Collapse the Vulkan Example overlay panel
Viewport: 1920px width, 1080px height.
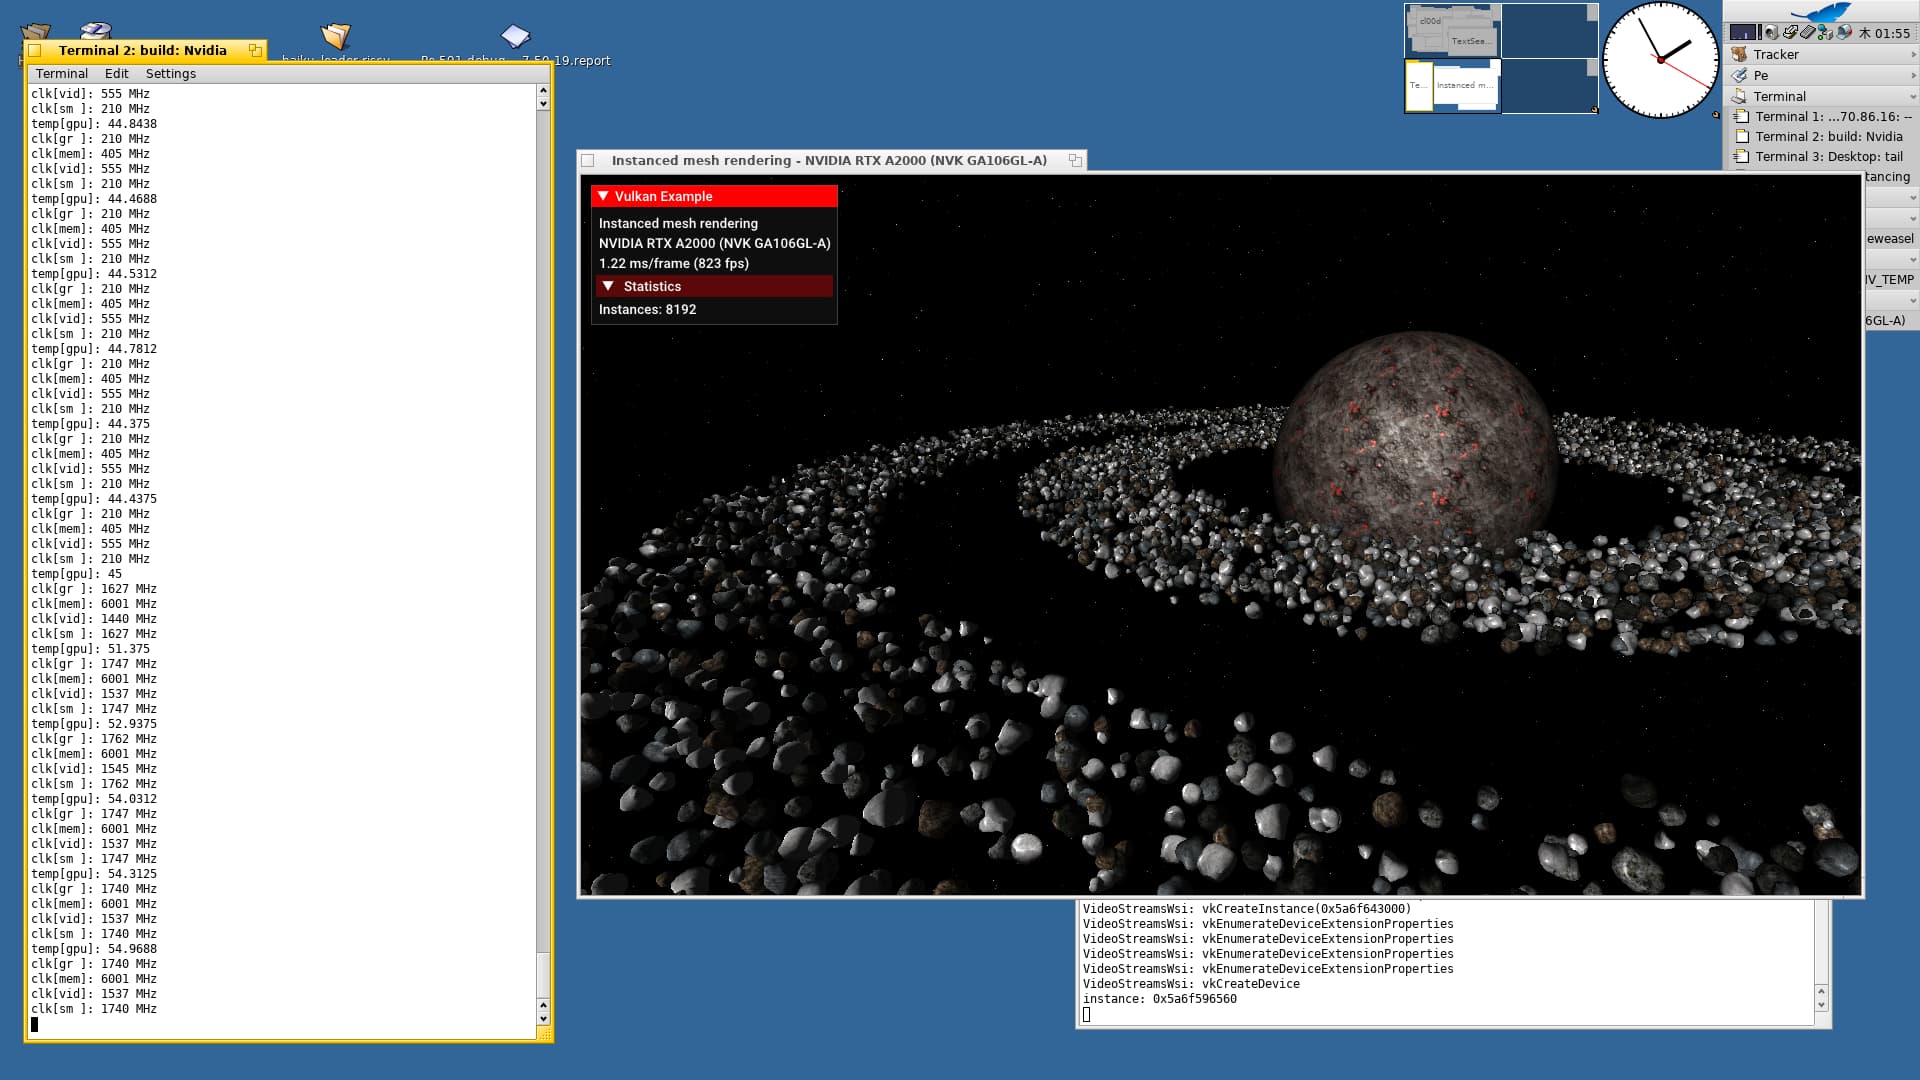tap(603, 196)
